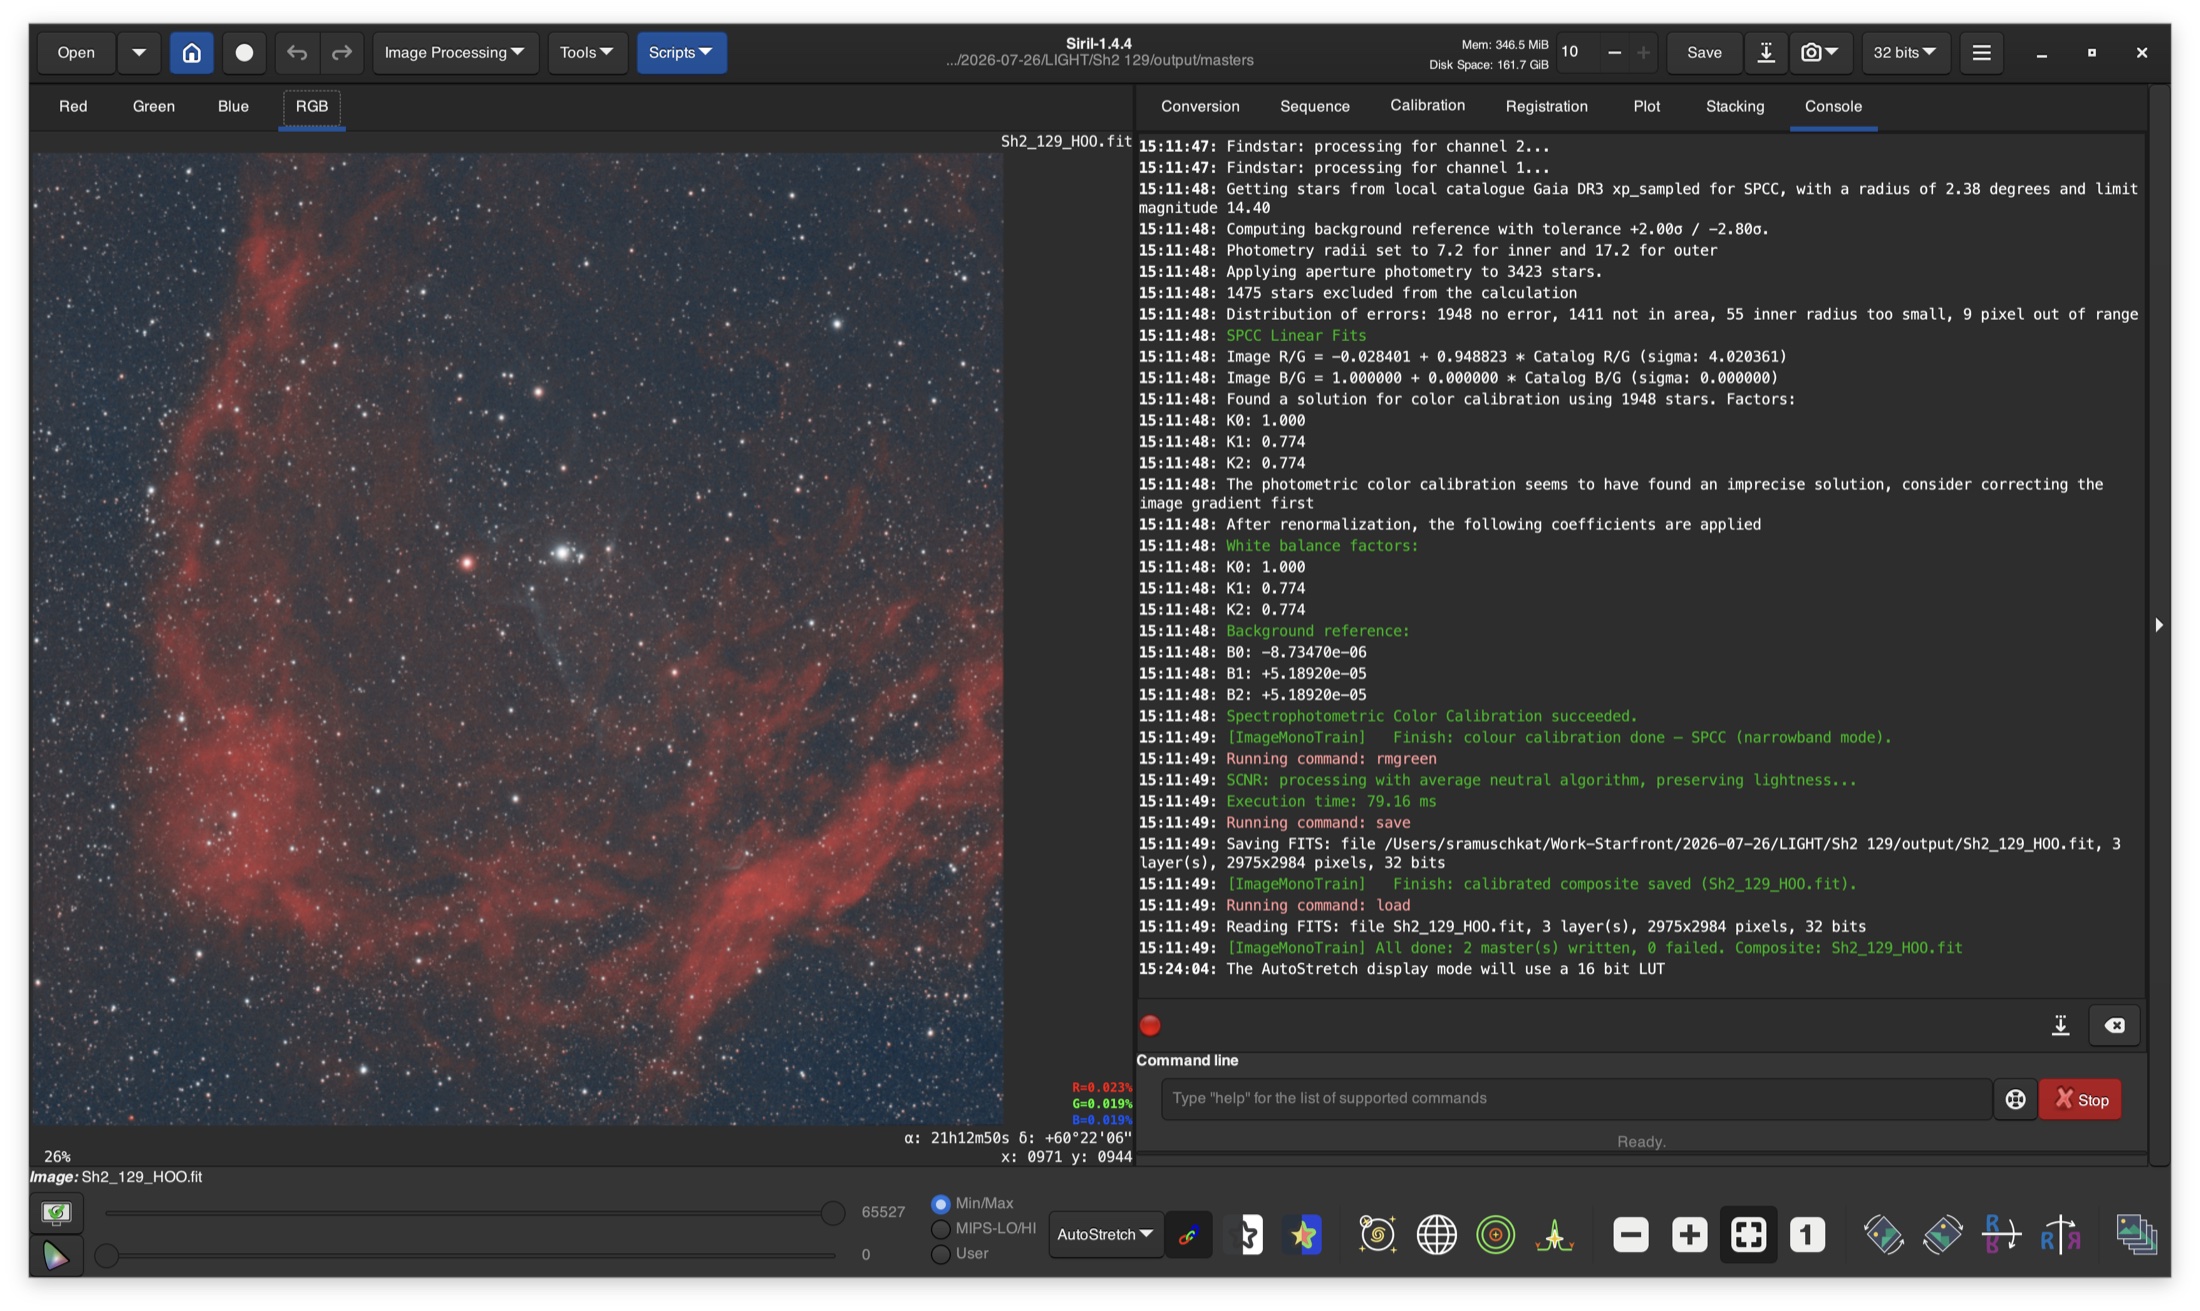Click the hamburger main menu icon
The width and height of the screenshot is (2200, 1311).
(x=1981, y=52)
